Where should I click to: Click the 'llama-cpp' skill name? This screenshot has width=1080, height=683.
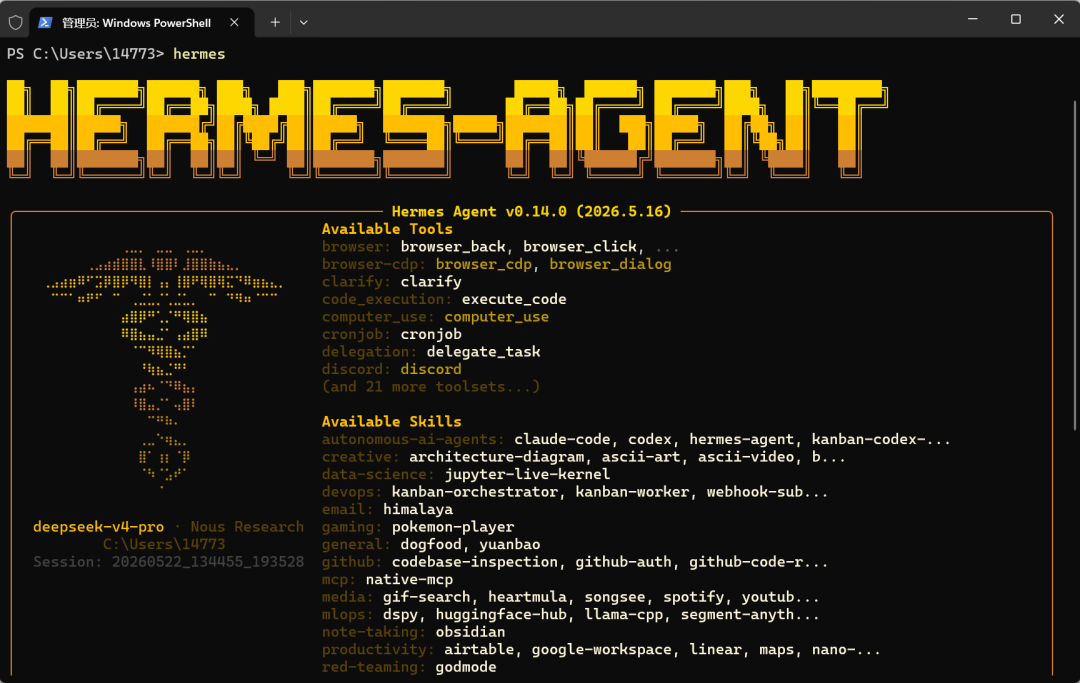click(623, 615)
